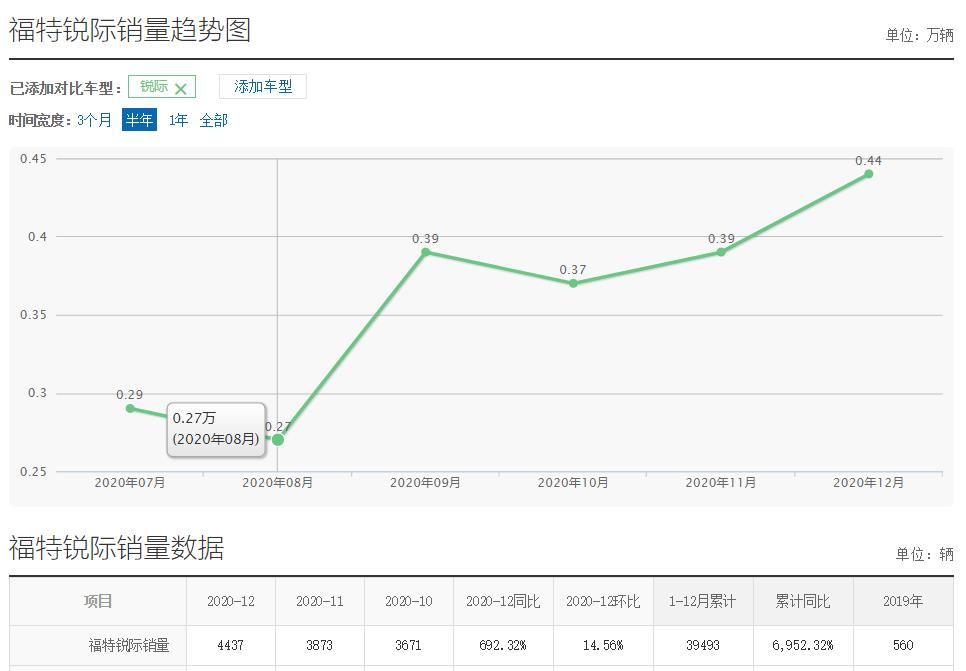Click the 2020年12月 data point (0.44)
Screen dimensions: 966x671
pos(869,174)
